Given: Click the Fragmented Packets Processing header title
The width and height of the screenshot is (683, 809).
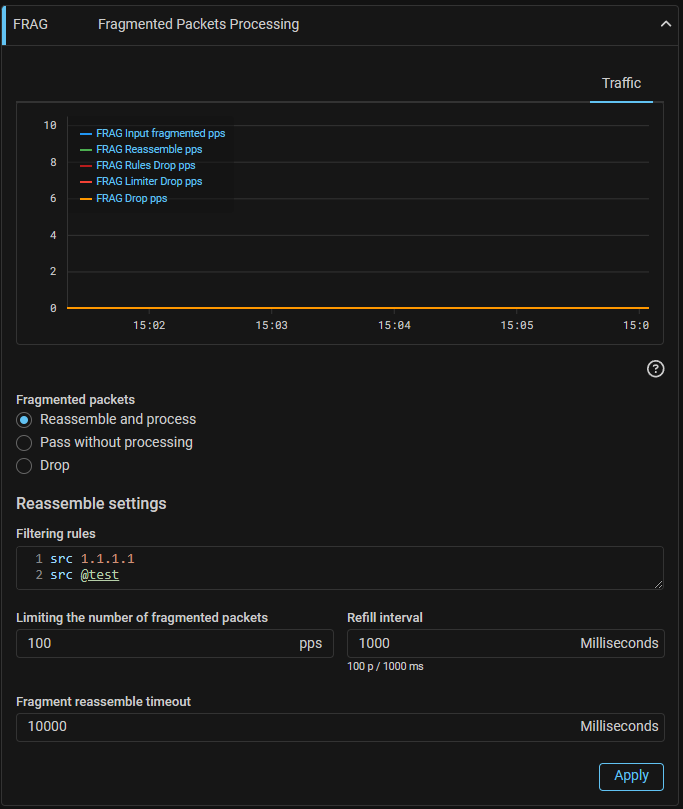Looking at the screenshot, I should [198, 24].
